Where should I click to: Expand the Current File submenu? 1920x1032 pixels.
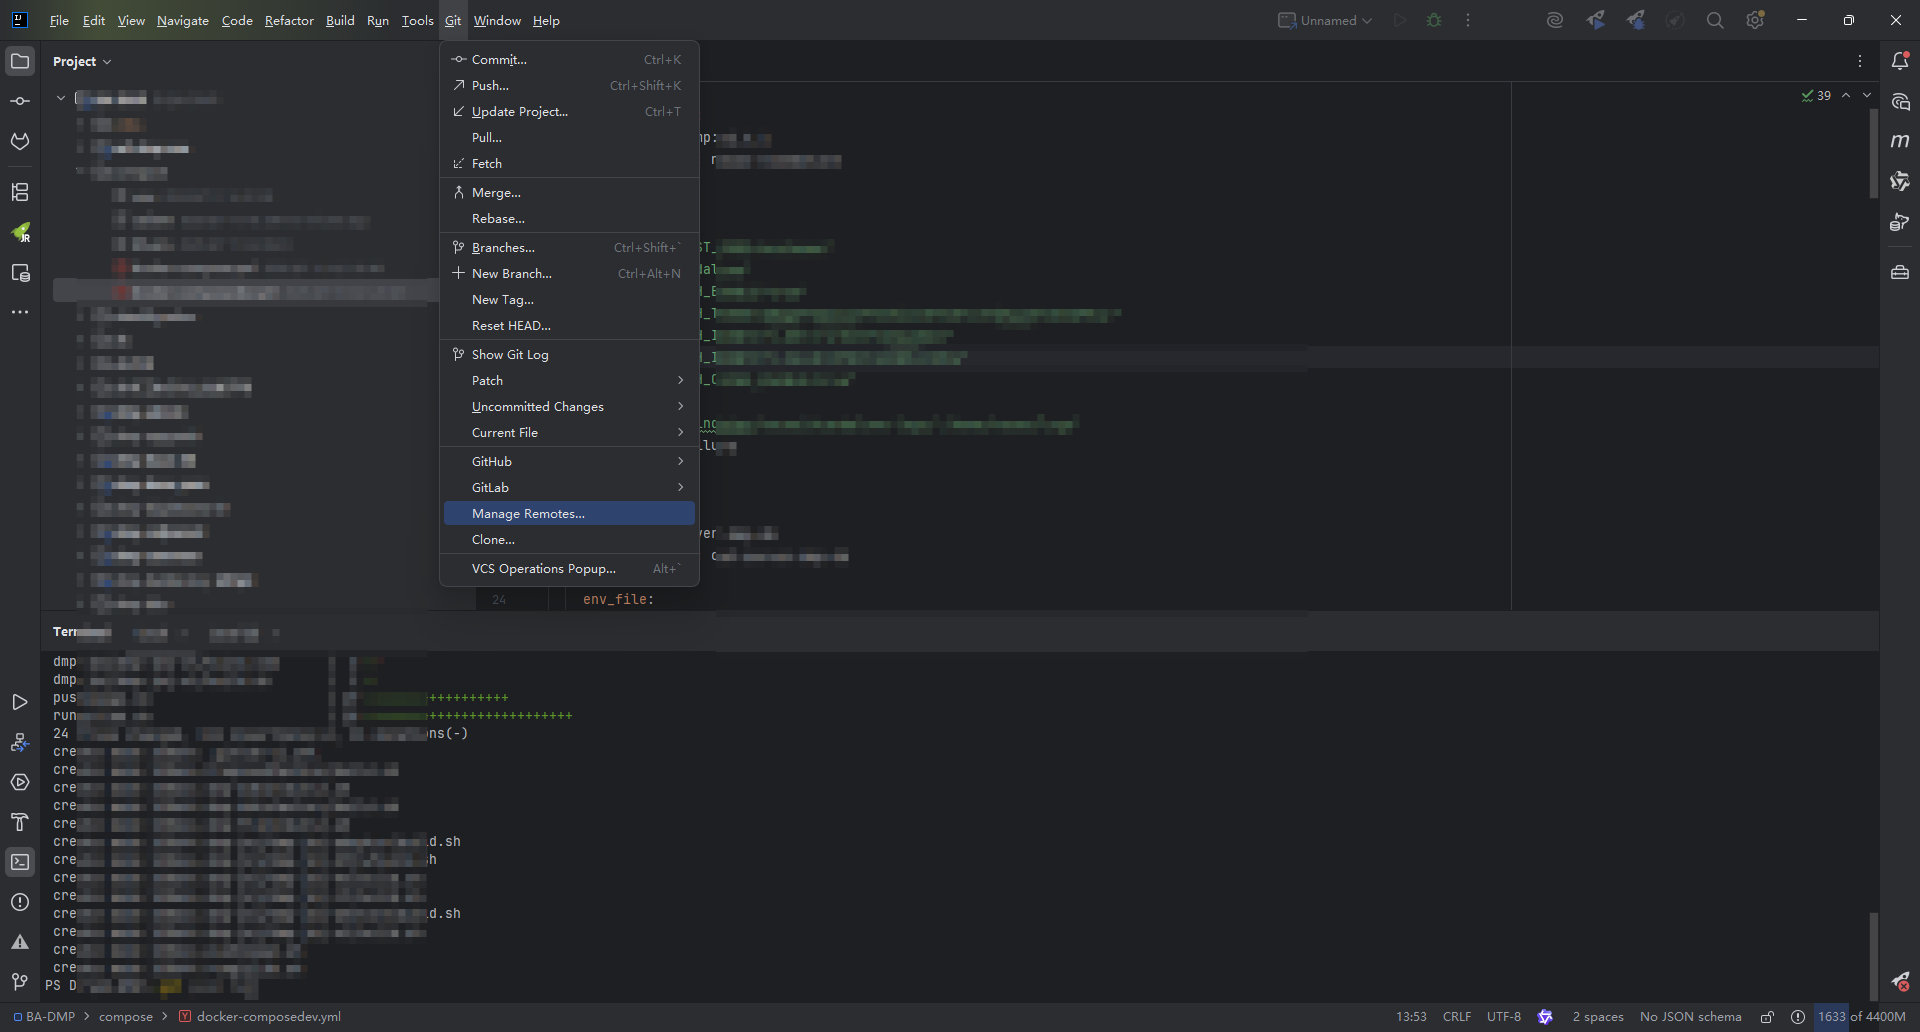pyautogui.click(x=569, y=432)
